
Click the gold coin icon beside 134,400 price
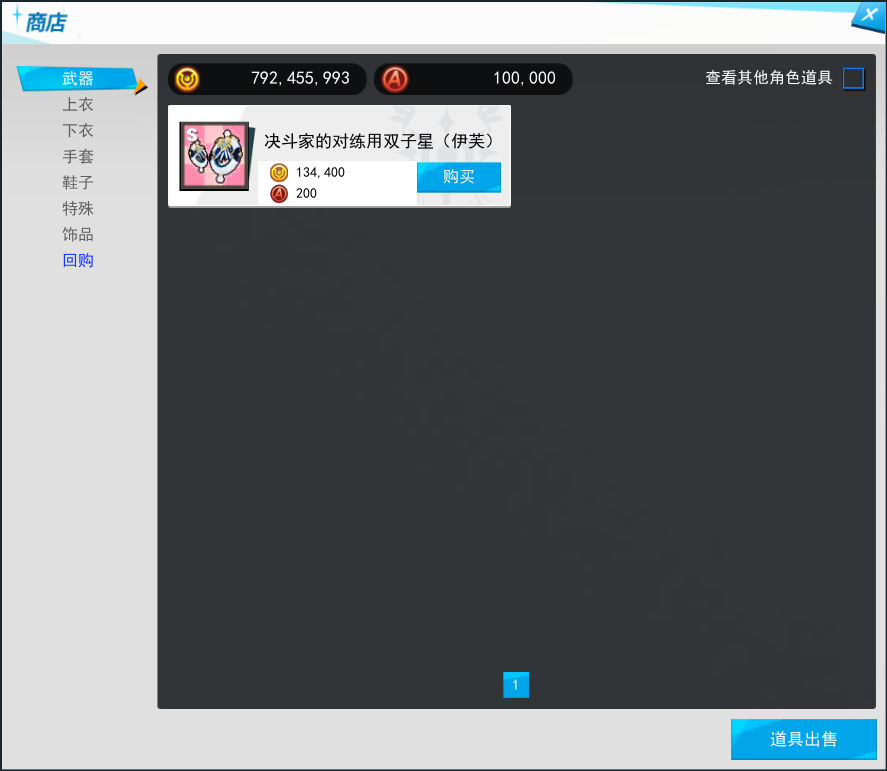[279, 173]
